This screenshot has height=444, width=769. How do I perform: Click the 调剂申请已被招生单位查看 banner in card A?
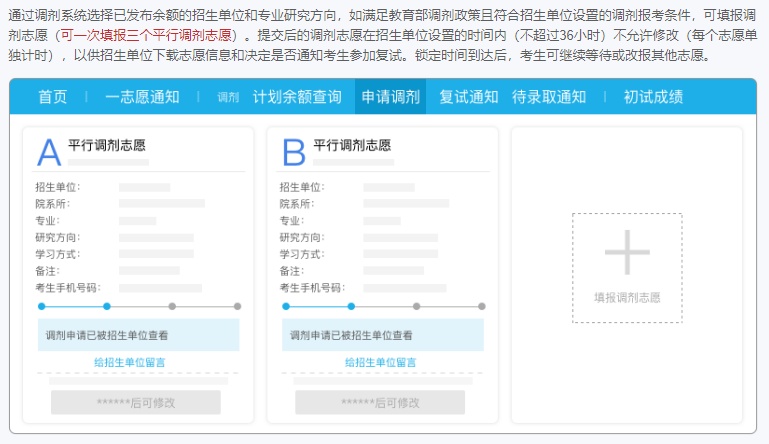[x=139, y=335]
